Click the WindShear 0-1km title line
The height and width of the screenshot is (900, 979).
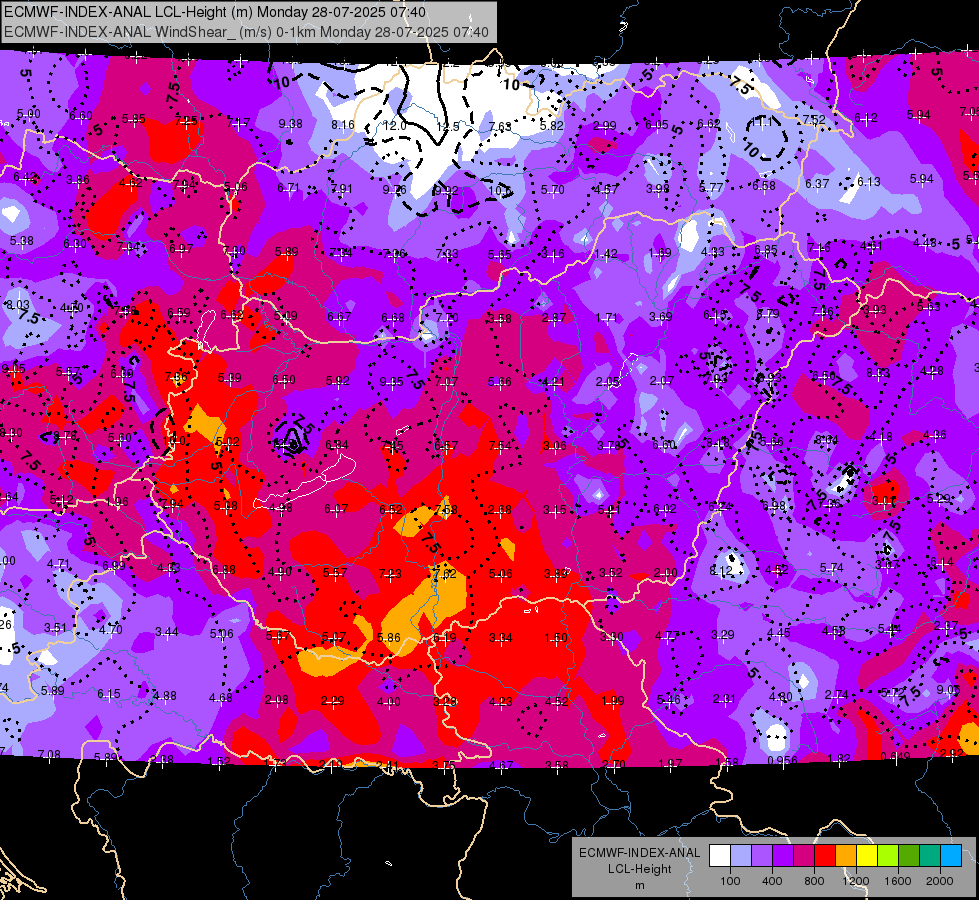246,32
